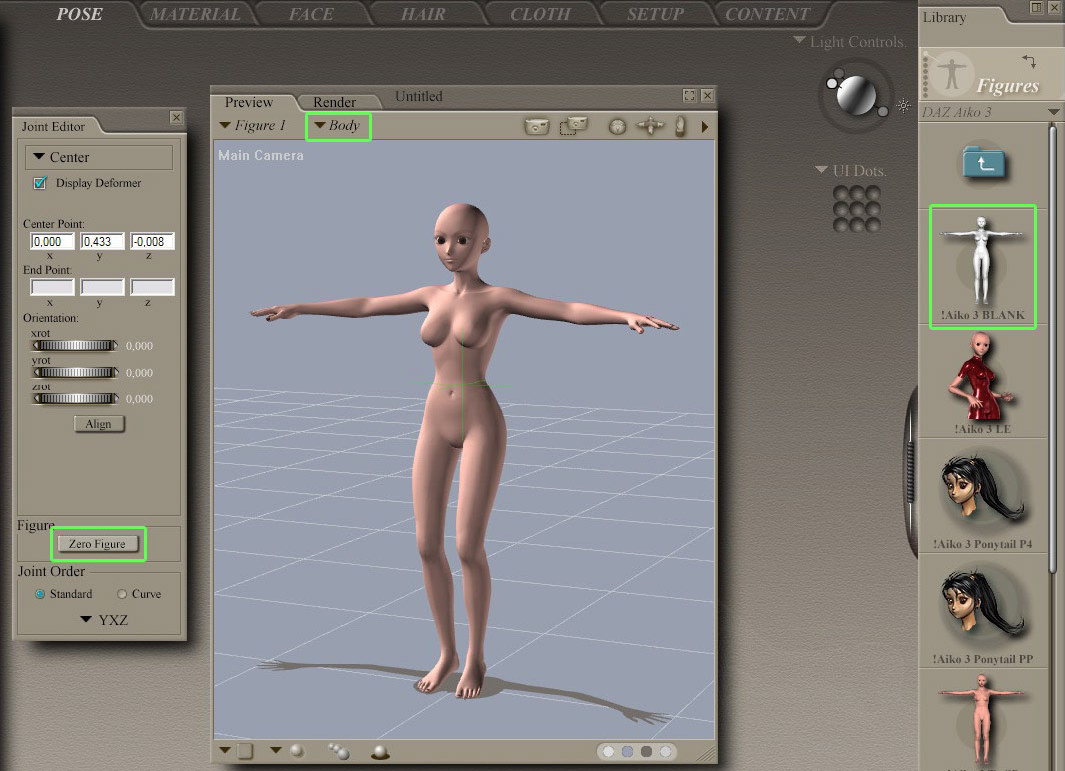Click the up-folder icon in Library
Screen dimensions: 1065x771
(x=983, y=162)
